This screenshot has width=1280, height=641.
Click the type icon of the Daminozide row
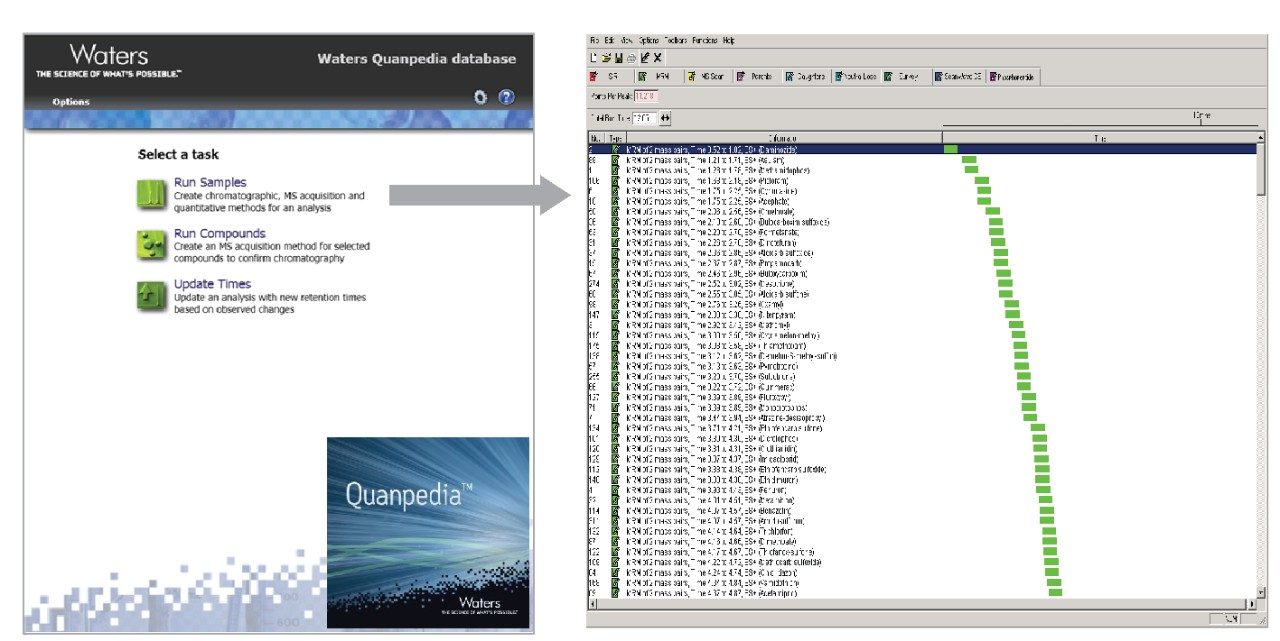(x=616, y=149)
